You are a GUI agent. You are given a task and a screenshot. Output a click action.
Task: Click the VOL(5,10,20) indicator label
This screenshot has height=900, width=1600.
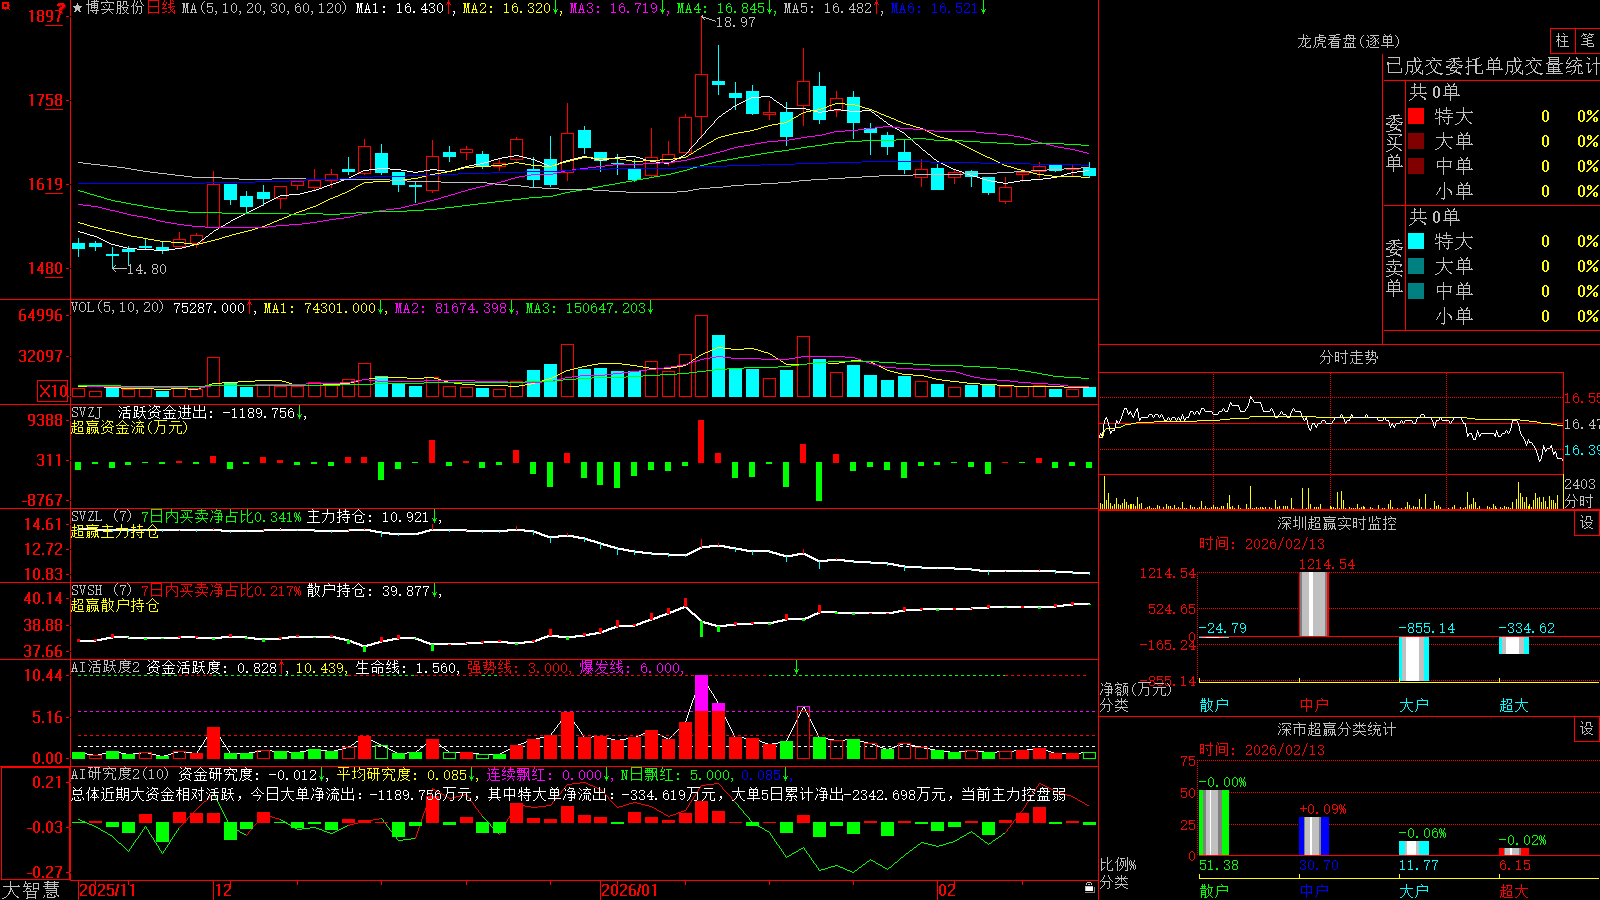click(117, 308)
